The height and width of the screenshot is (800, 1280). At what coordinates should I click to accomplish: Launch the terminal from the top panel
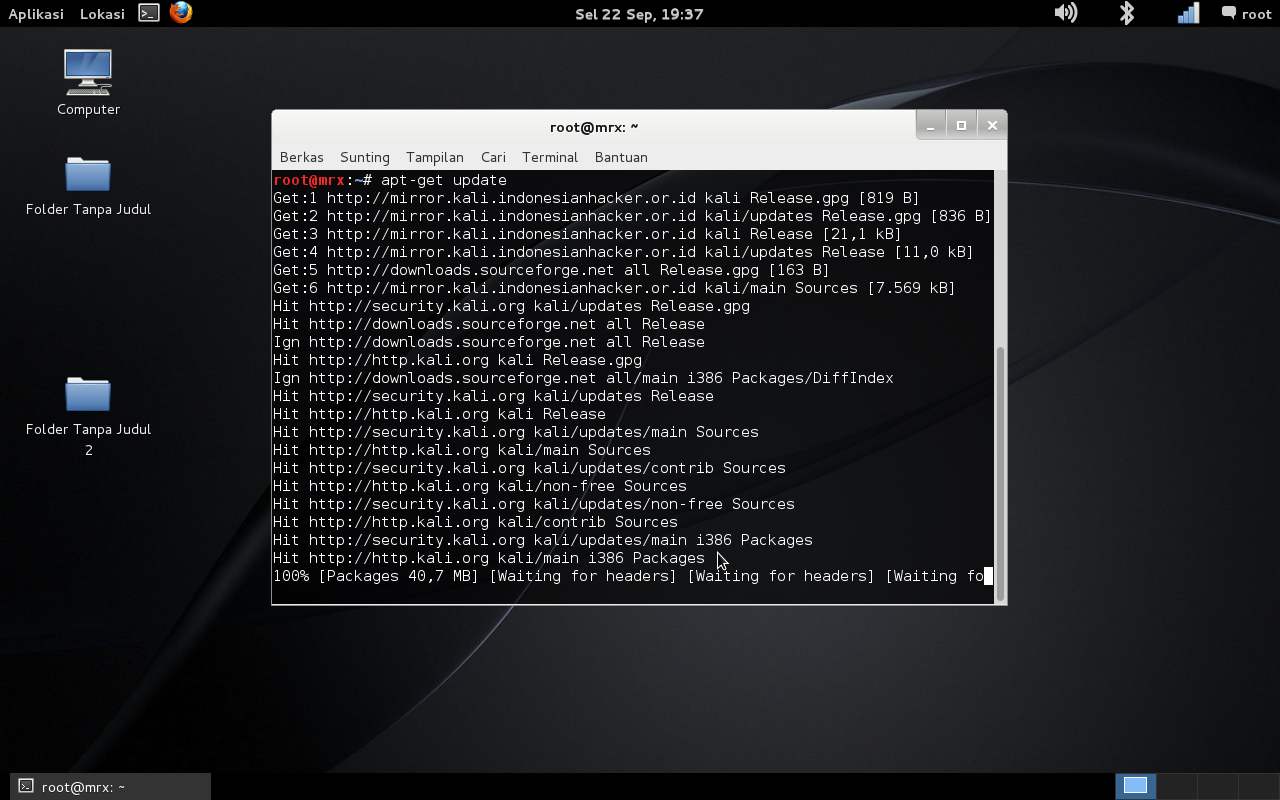149,13
